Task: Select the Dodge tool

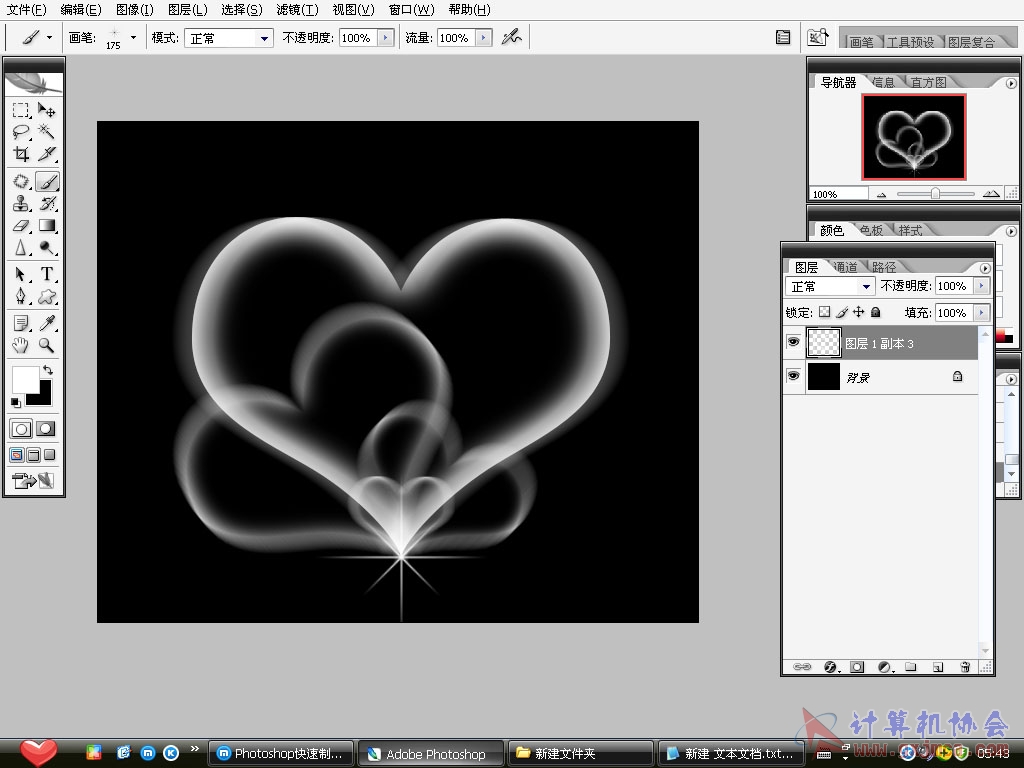Action: tap(46, 248)
